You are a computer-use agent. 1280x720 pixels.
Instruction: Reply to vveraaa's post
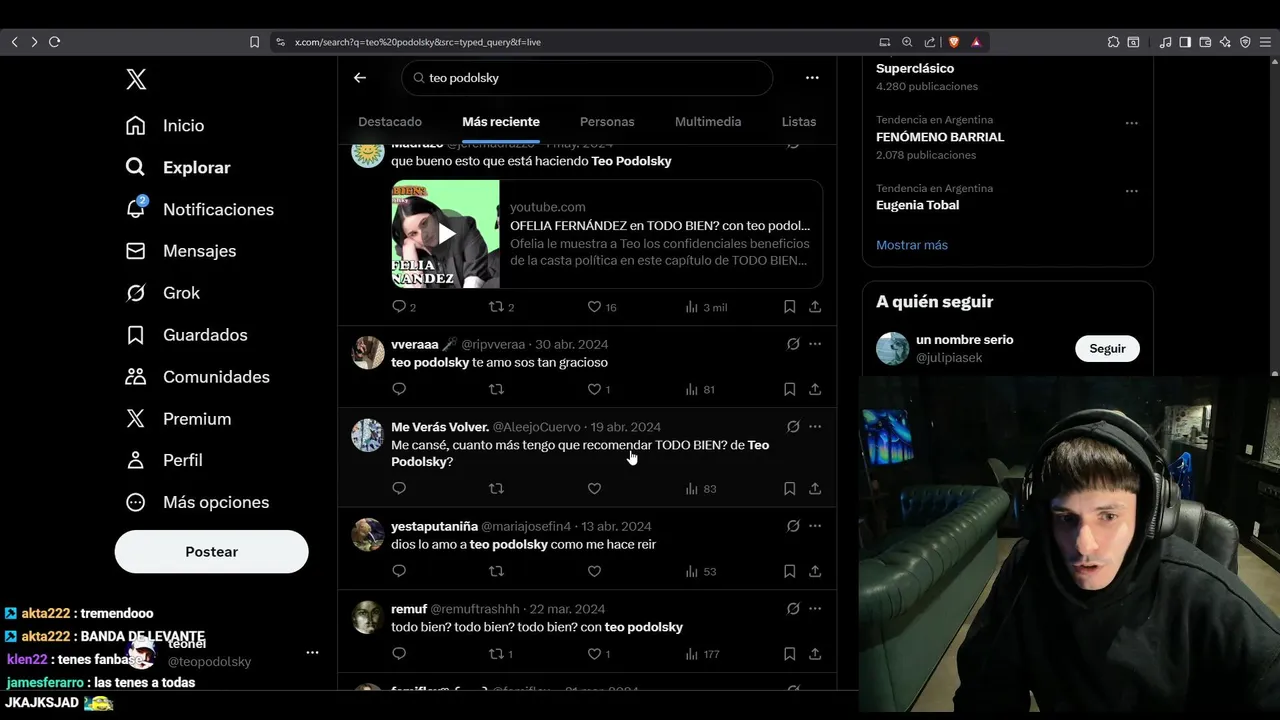point(399,389)
